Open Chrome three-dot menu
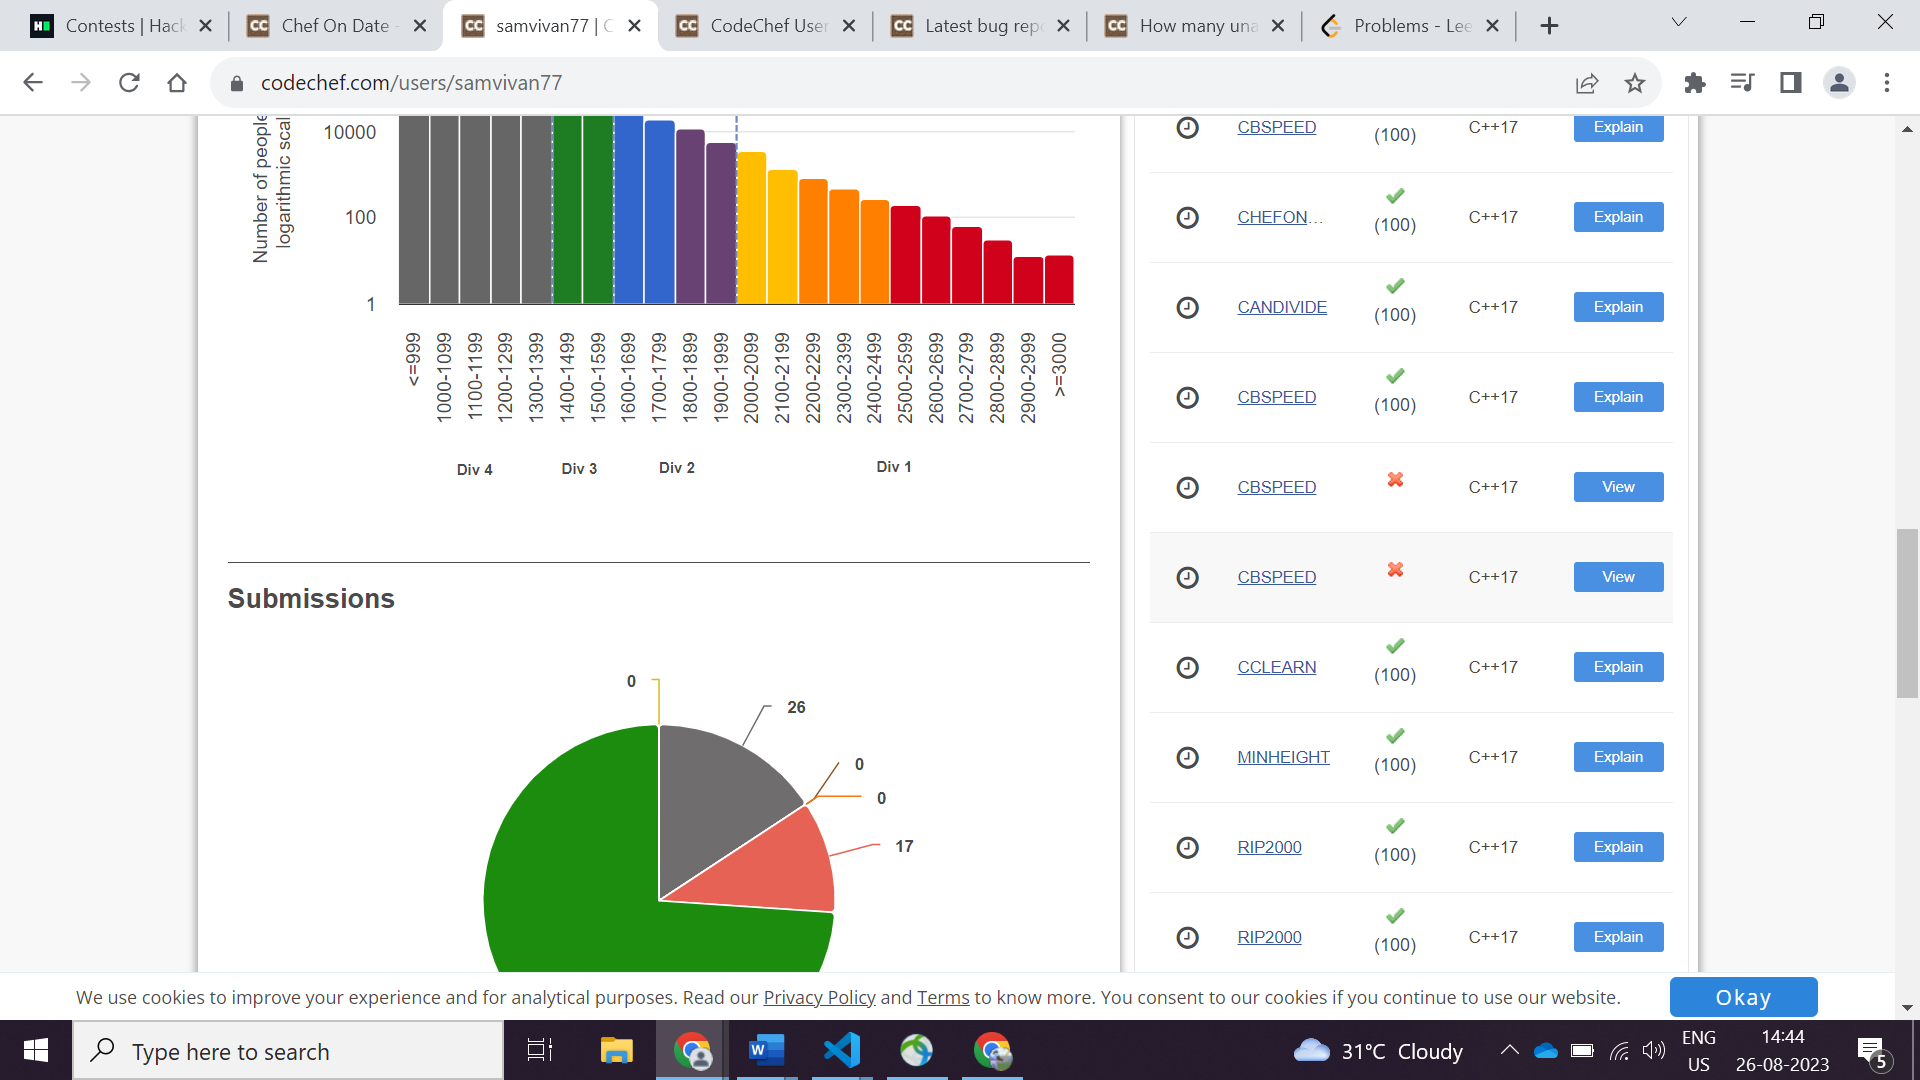The width and height of the screenshot is (1920, 1080). tap(1887, 83)
